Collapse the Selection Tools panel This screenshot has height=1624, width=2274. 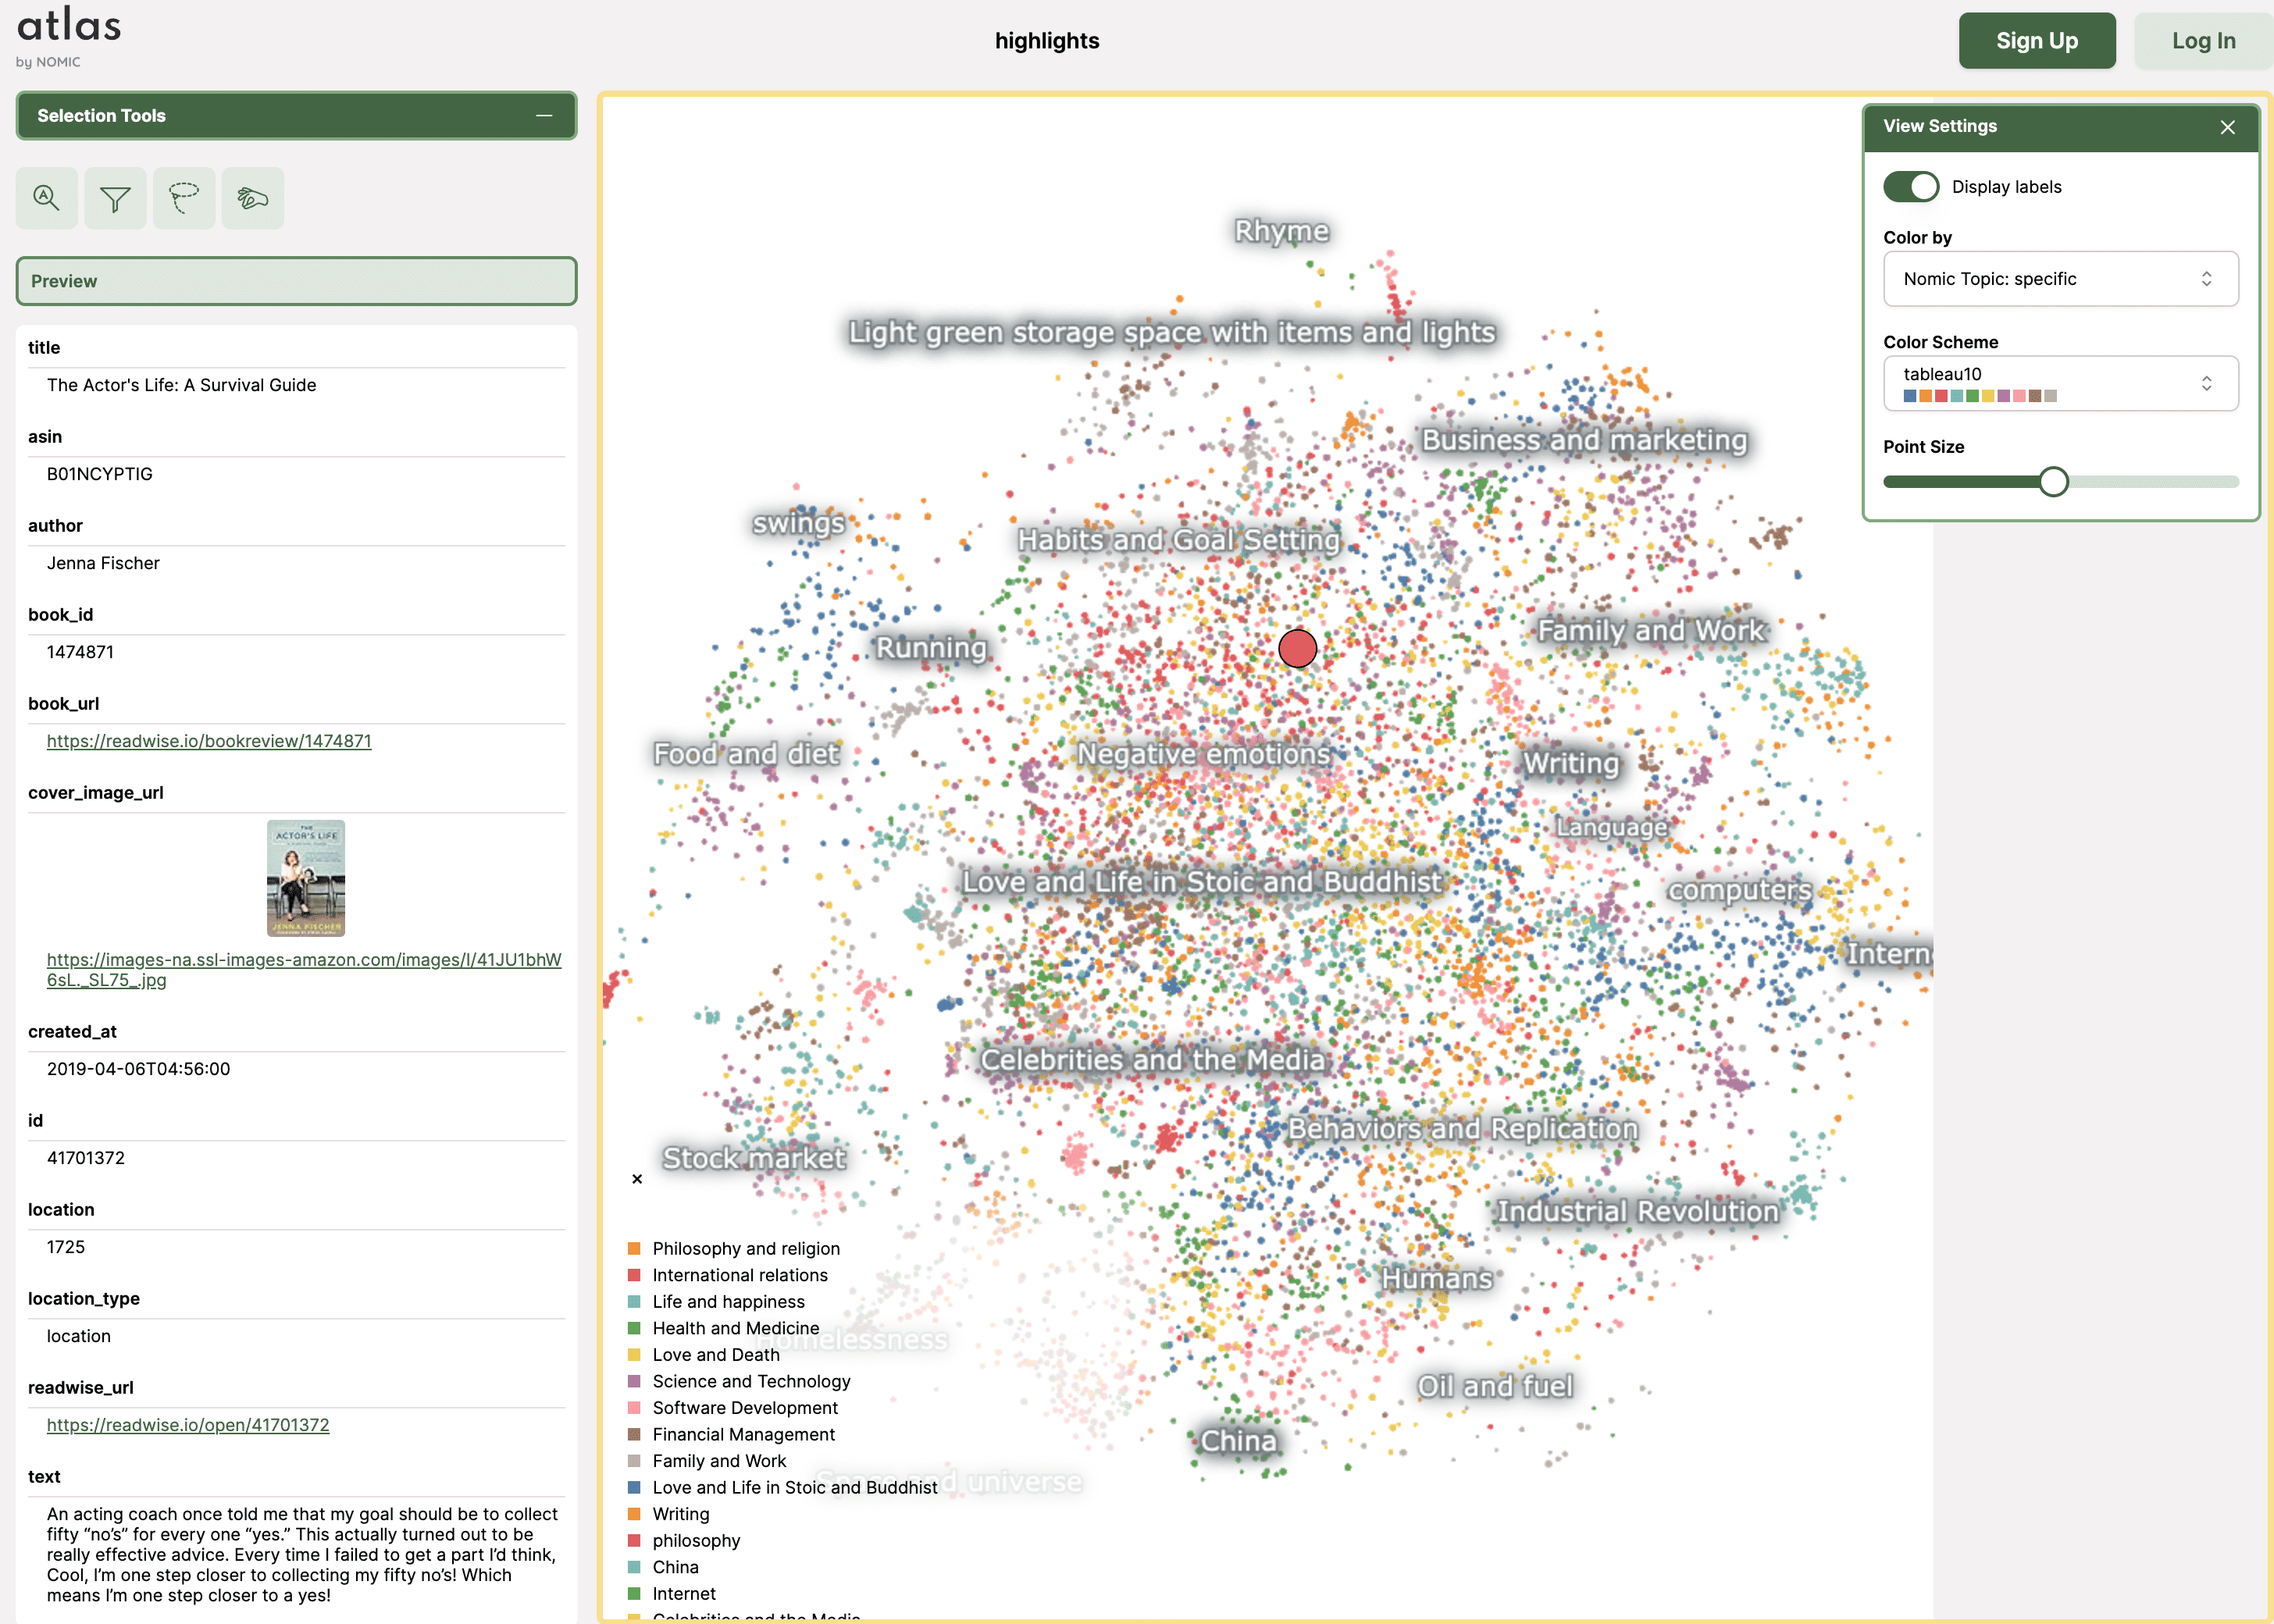click(543, 116)
